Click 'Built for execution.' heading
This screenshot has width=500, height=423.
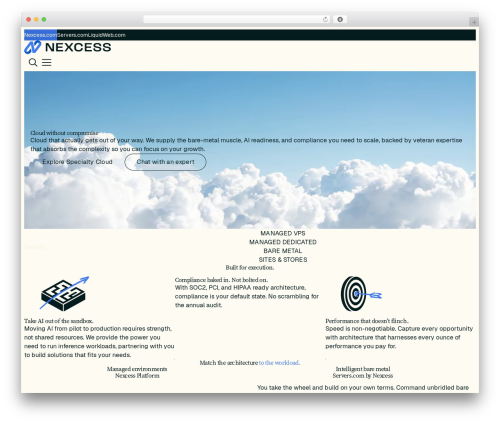point(250,268)
